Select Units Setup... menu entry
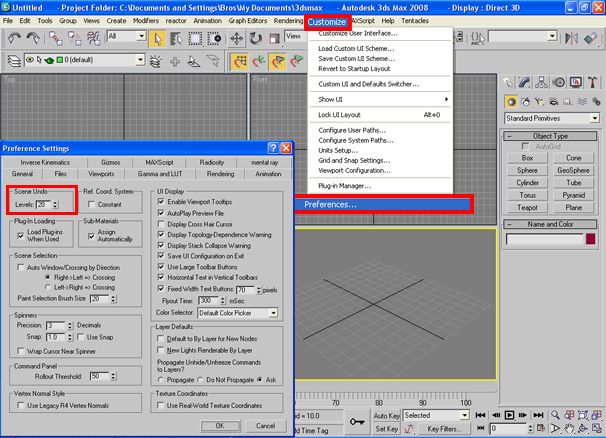 (x=338, y=150)
